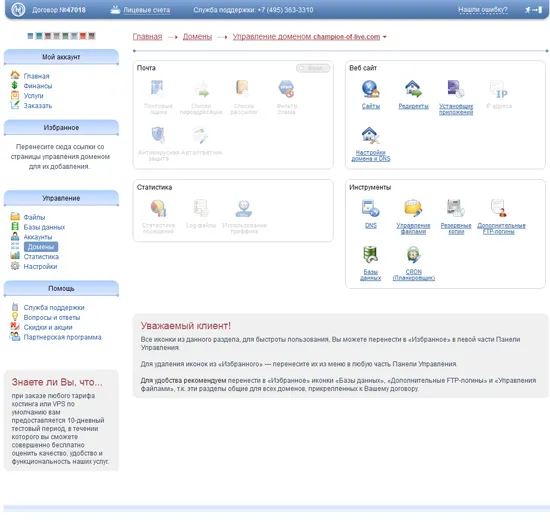This screenshot has width=550, height=522.
Task: Select the highlighted Домены sidebar item
Action: 41,247
